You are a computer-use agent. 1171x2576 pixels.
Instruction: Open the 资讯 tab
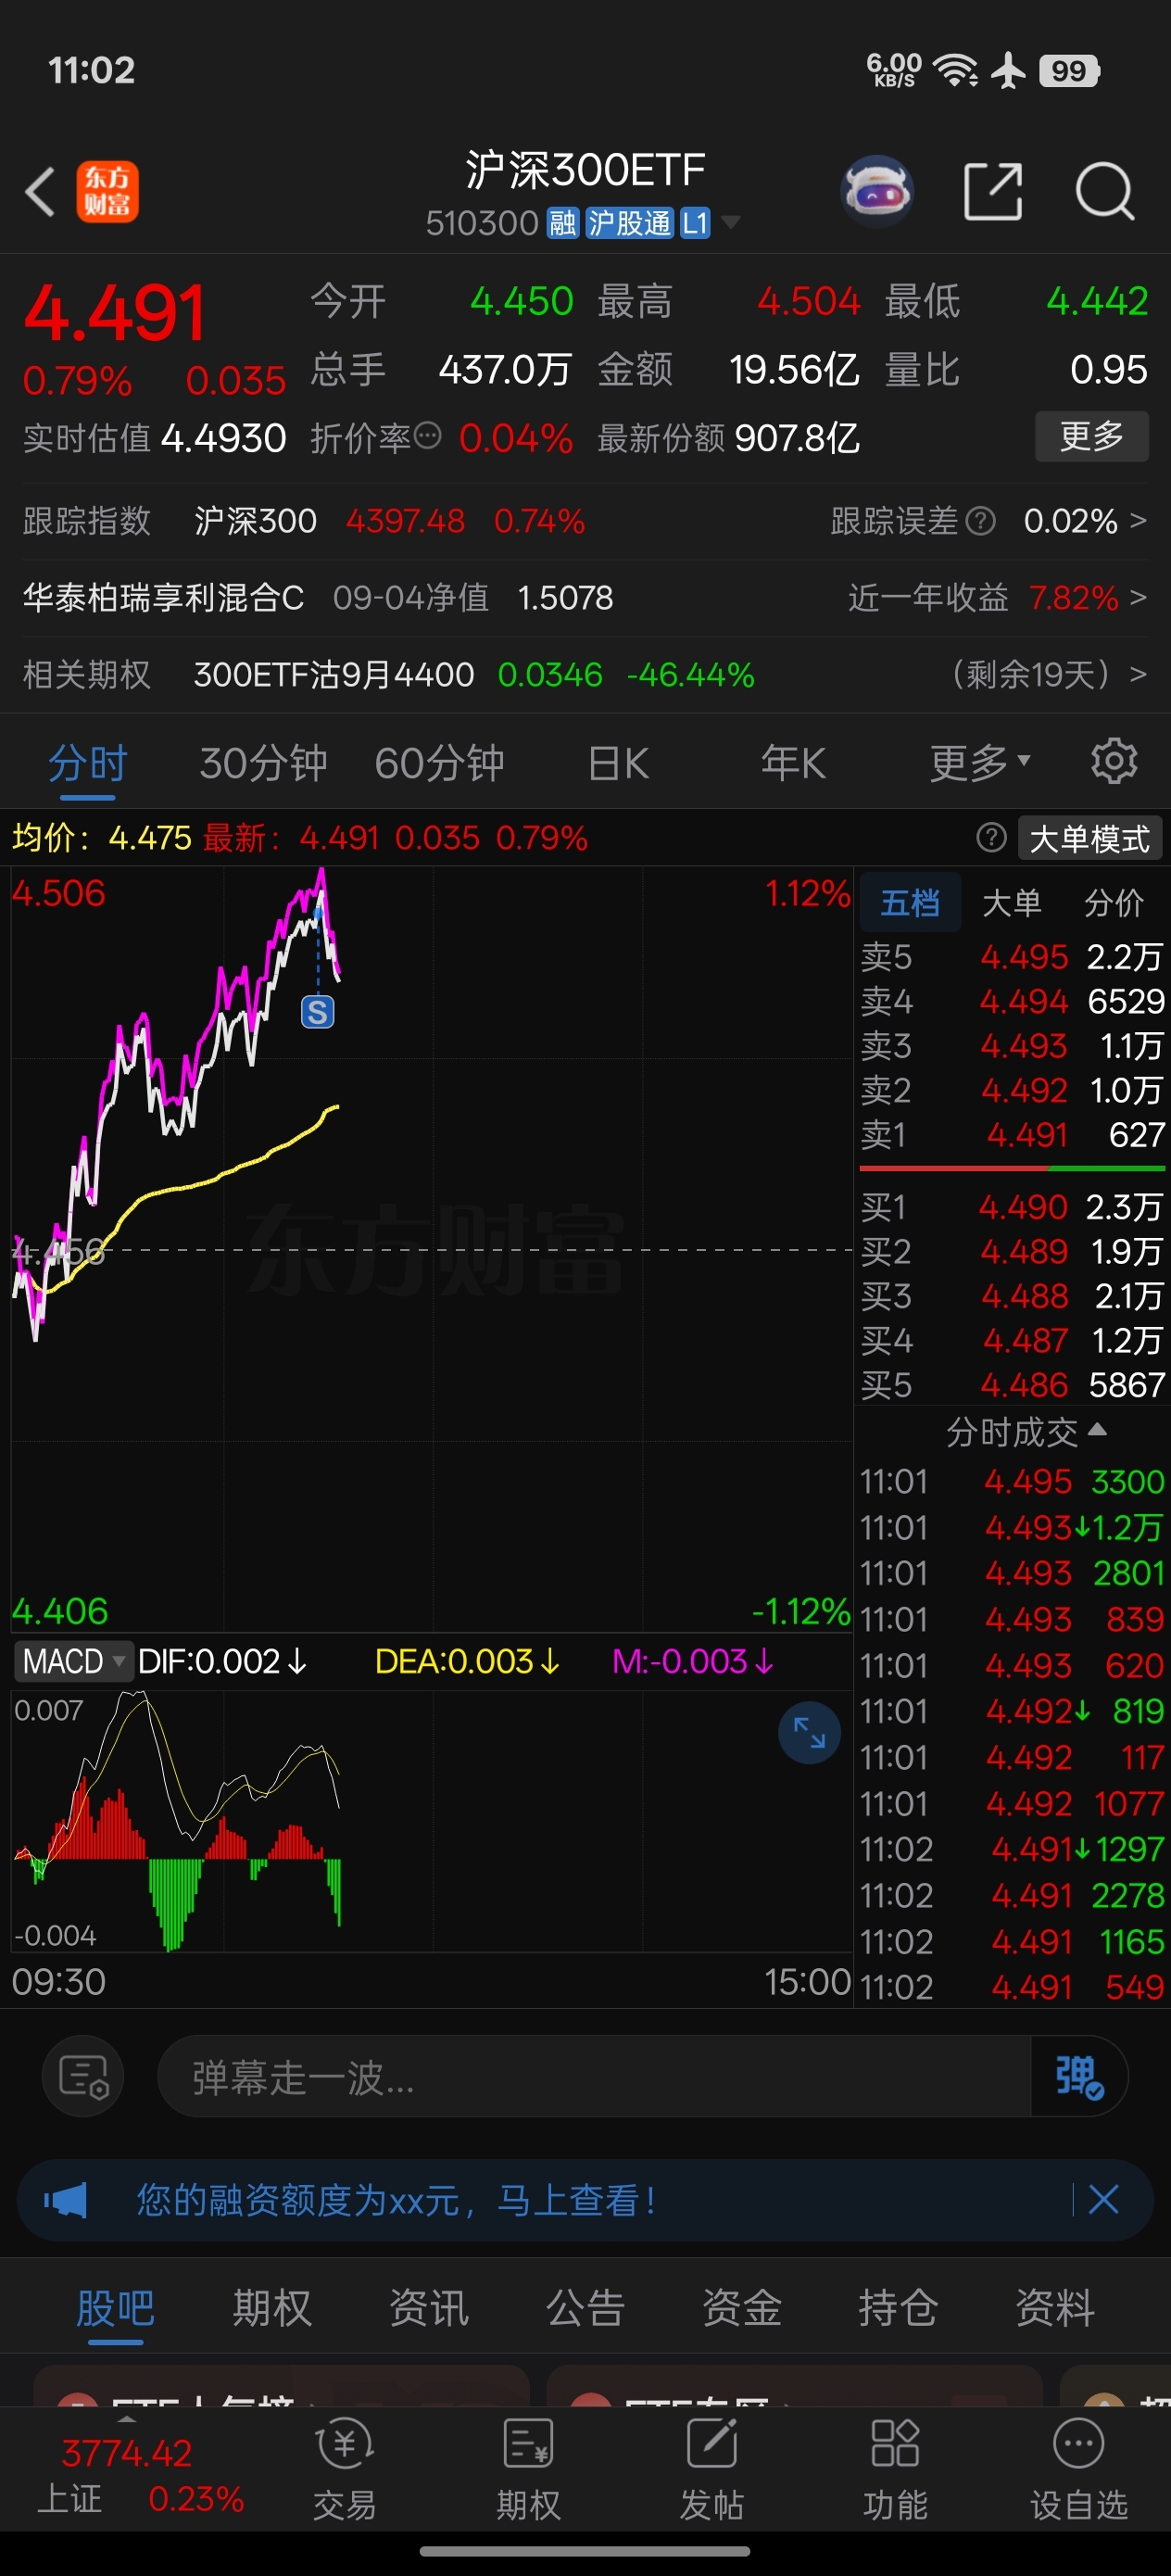[428, 2307]
